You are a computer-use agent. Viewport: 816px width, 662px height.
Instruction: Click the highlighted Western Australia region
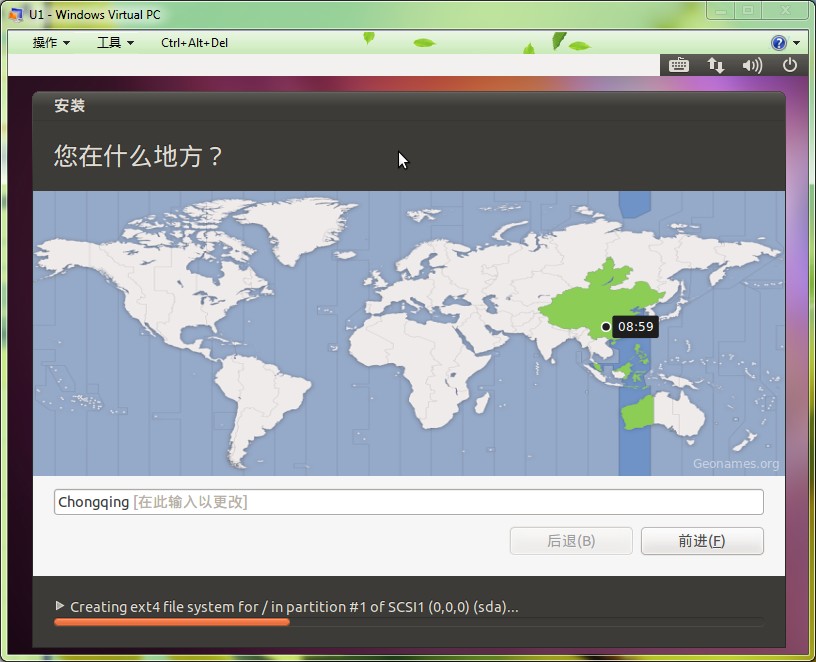[x=638, y=414]
